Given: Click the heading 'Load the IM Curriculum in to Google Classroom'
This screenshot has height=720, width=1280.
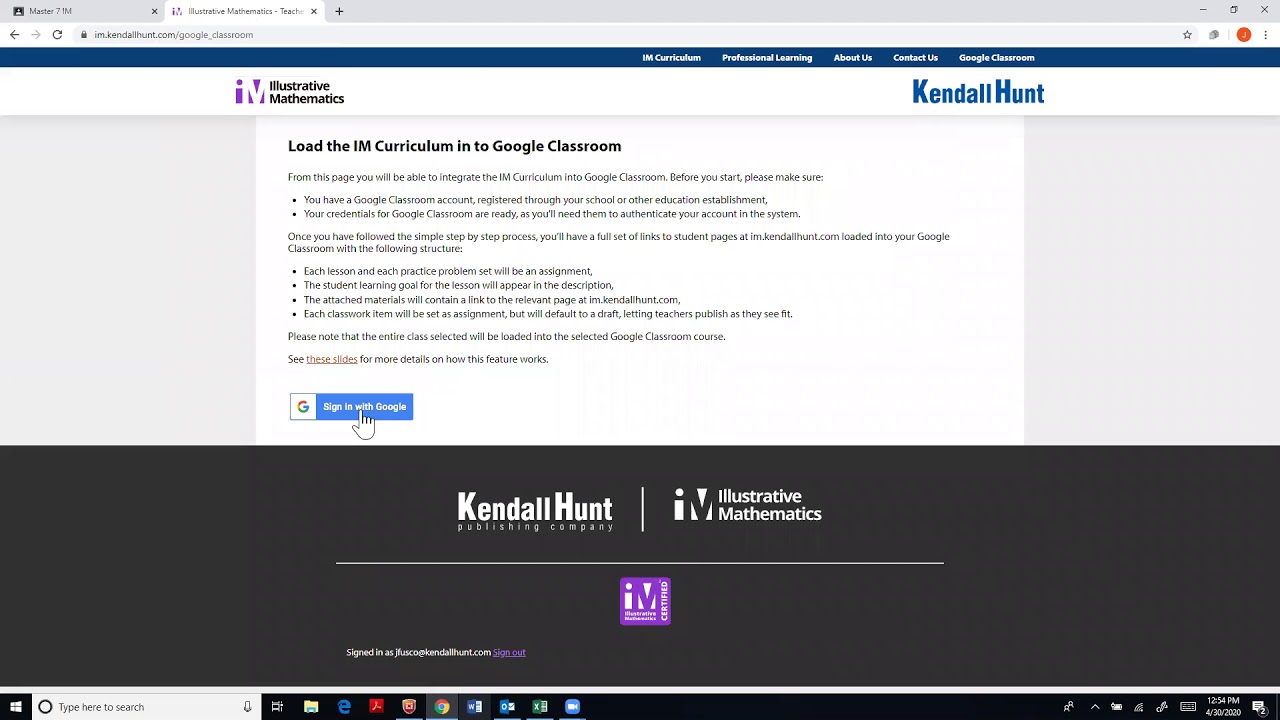Looking at the screenshot, I should 454,146.
